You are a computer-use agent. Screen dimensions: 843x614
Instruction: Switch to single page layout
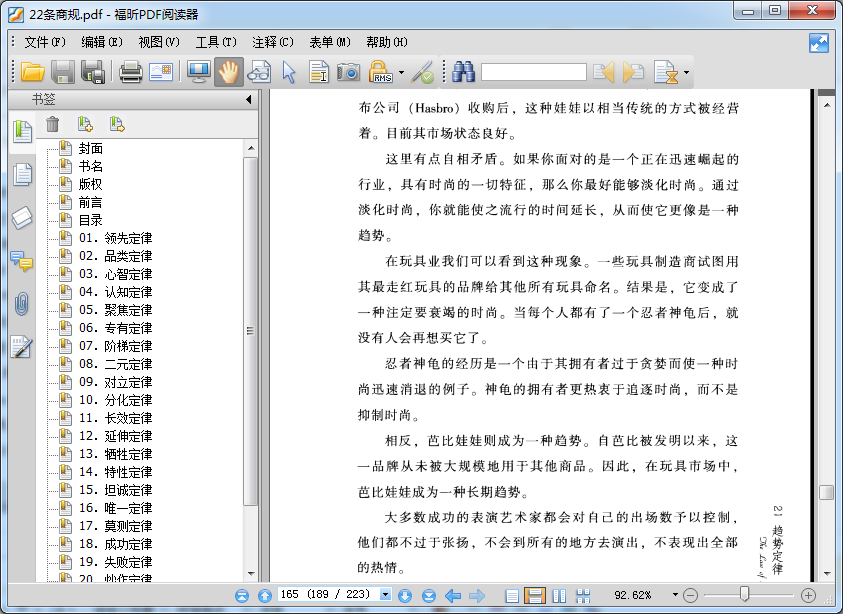coord(512,596)
